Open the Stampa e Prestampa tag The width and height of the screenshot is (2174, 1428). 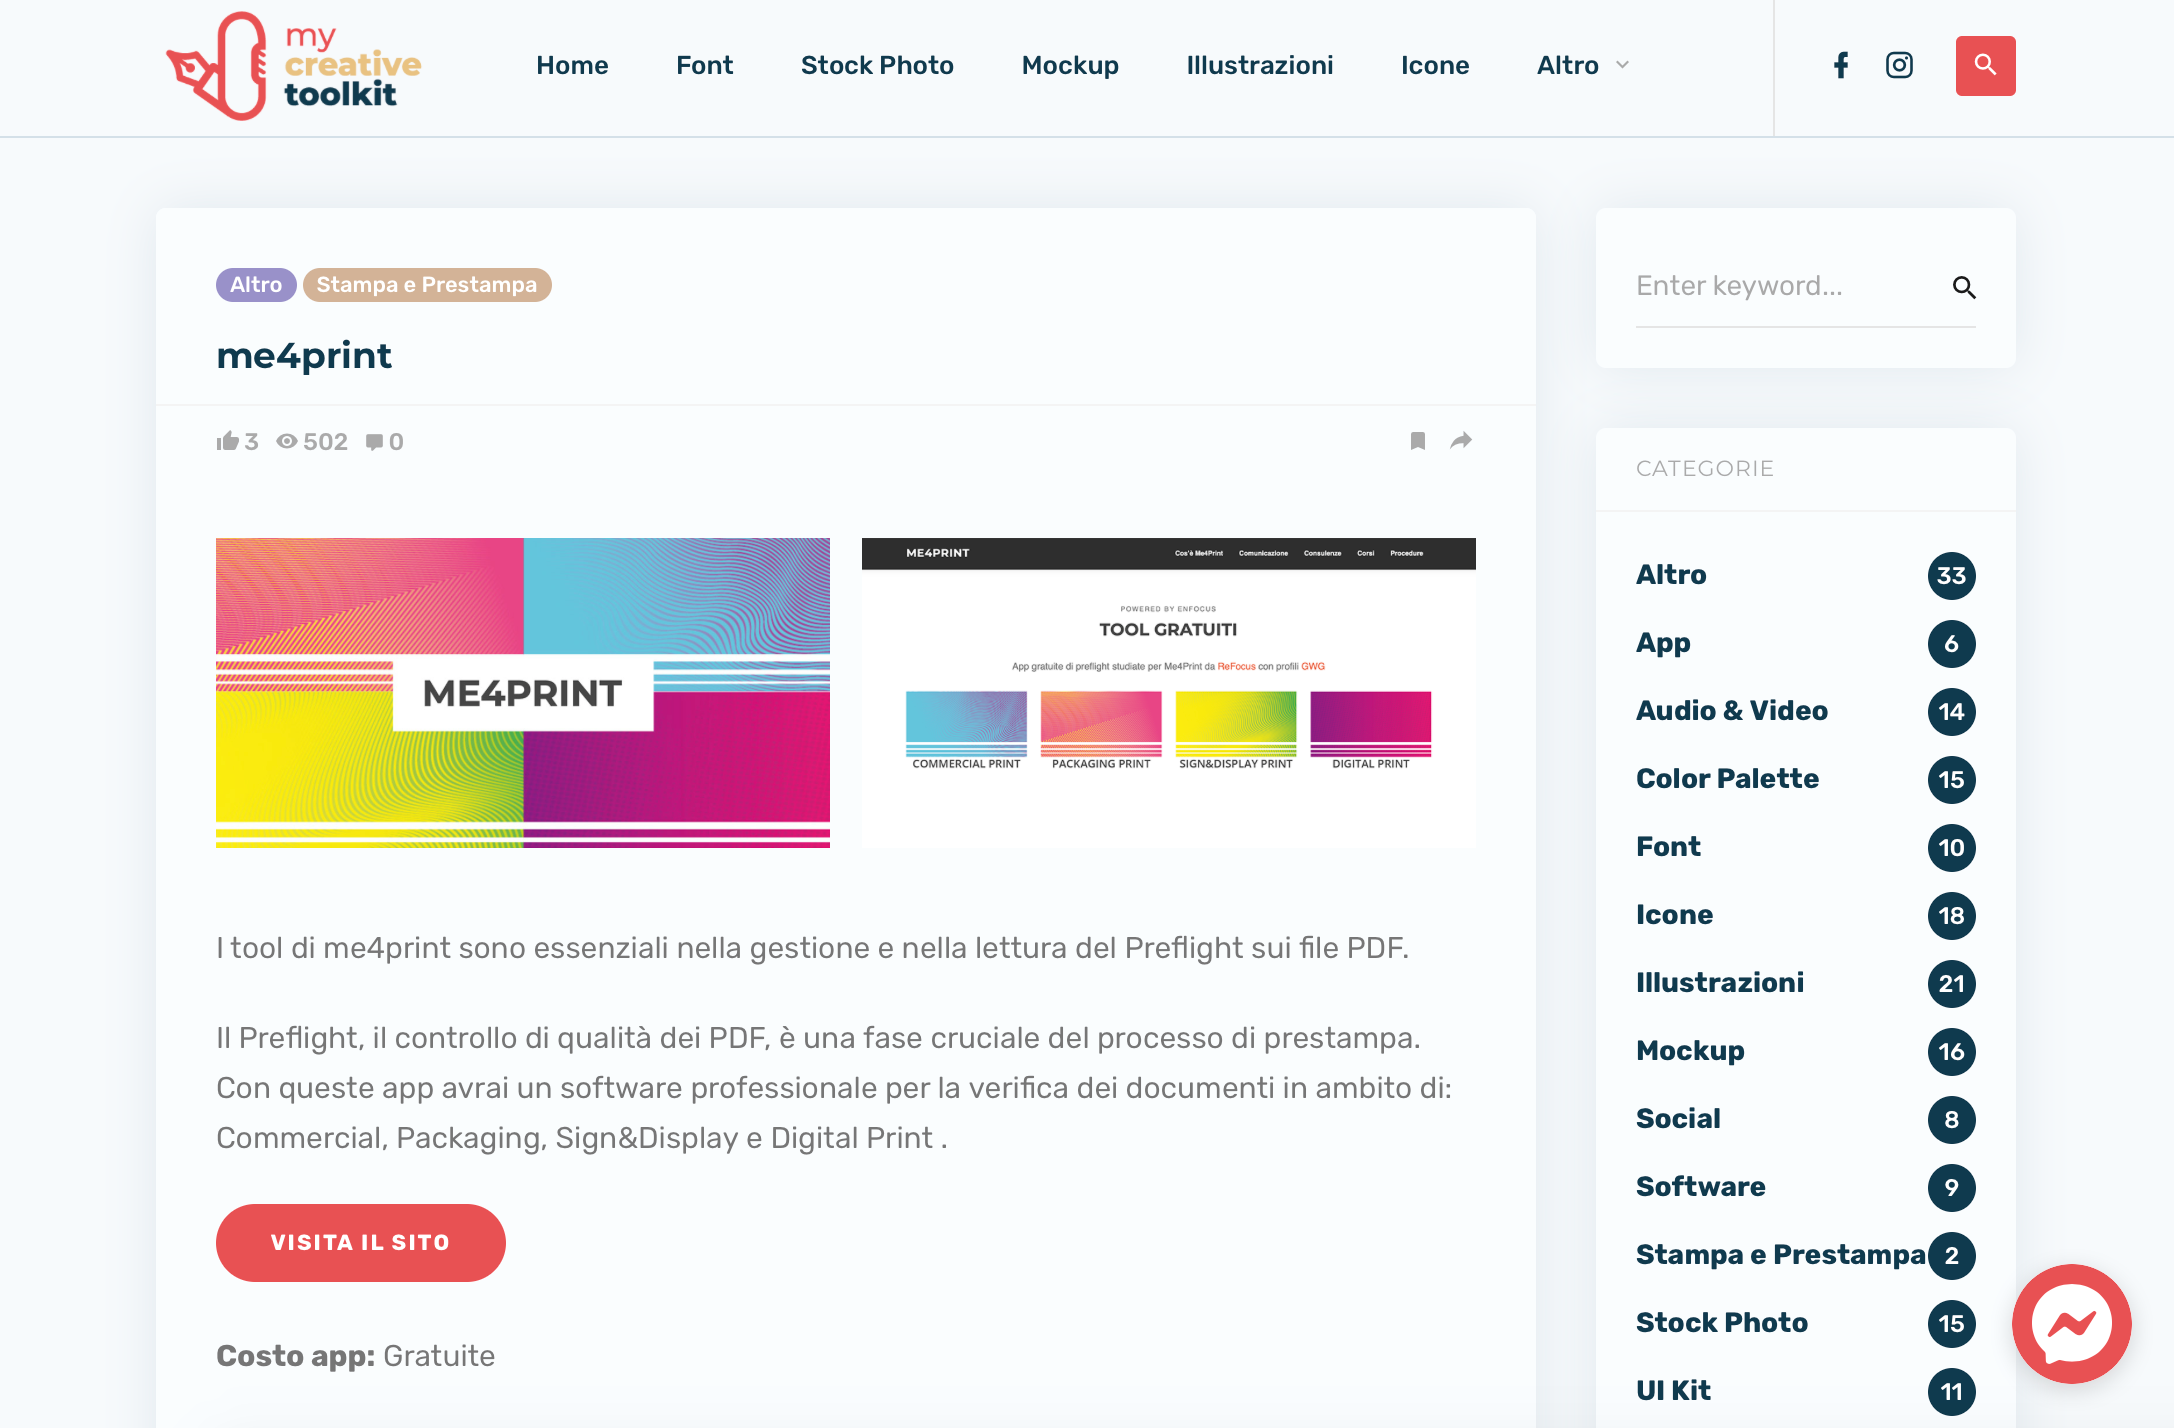427,285
